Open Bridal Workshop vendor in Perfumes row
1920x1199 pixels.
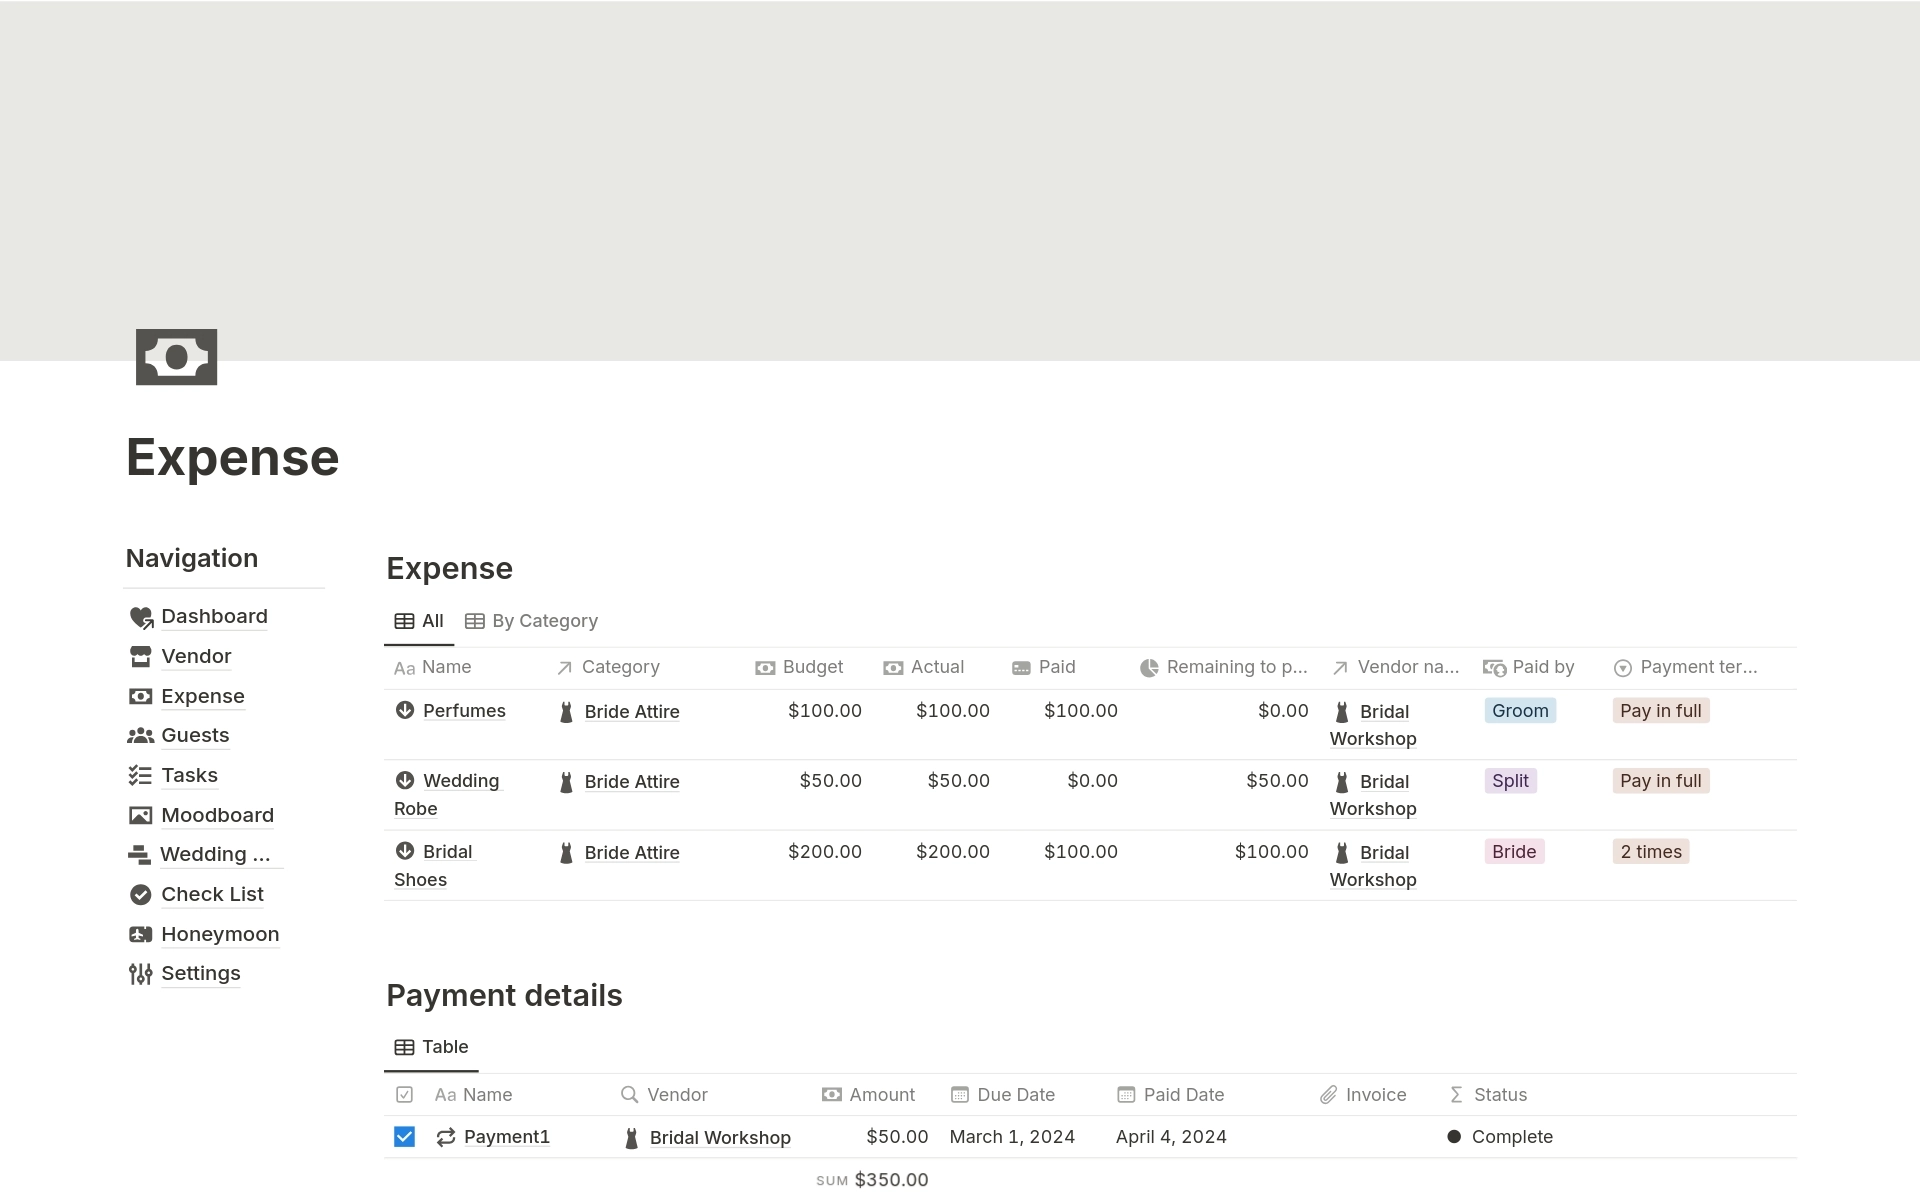[1373, 725]
